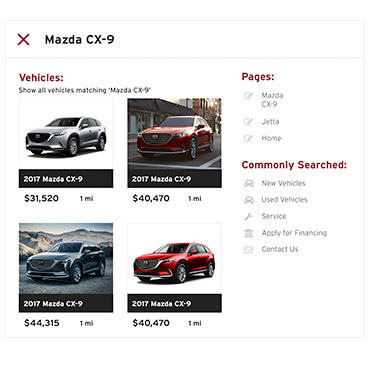This screenshot has width=370, height=370.
Task: Click in the Mazda CX-9 search field
Action: pyautogui.click(x=200, y=39)
